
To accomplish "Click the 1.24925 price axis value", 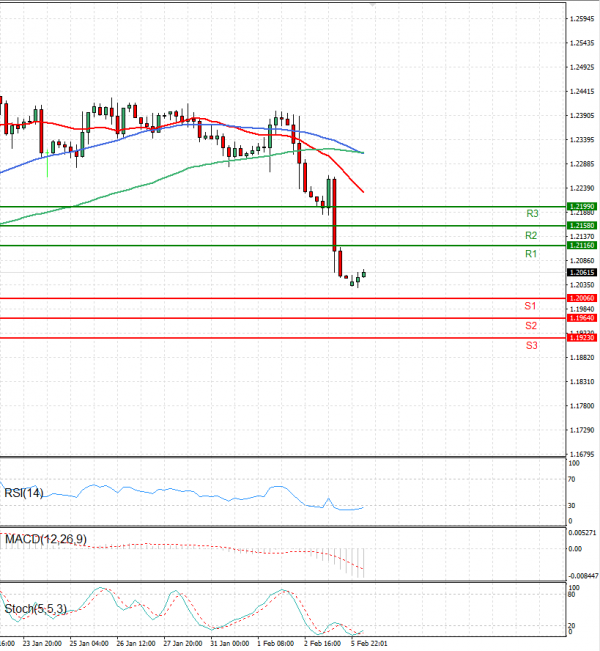I will (582, 67).
